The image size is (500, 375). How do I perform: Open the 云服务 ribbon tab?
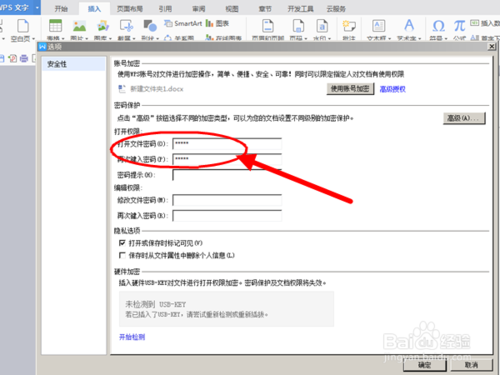click(336, 9)
